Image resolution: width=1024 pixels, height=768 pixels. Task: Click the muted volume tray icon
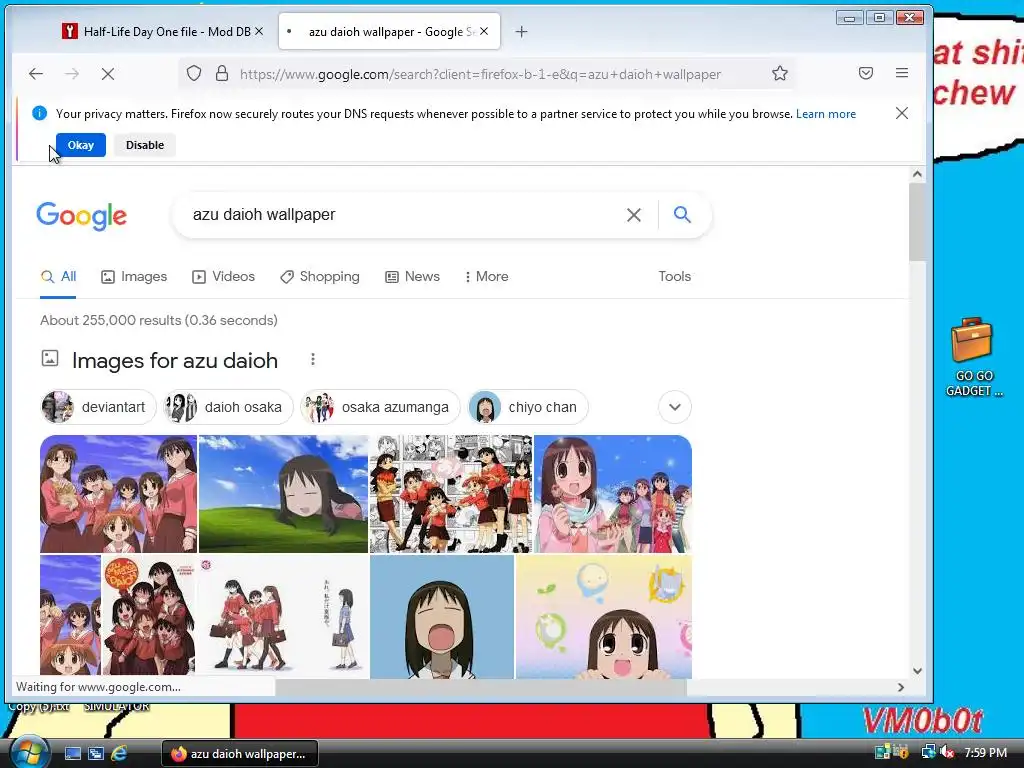click(947, 752)
